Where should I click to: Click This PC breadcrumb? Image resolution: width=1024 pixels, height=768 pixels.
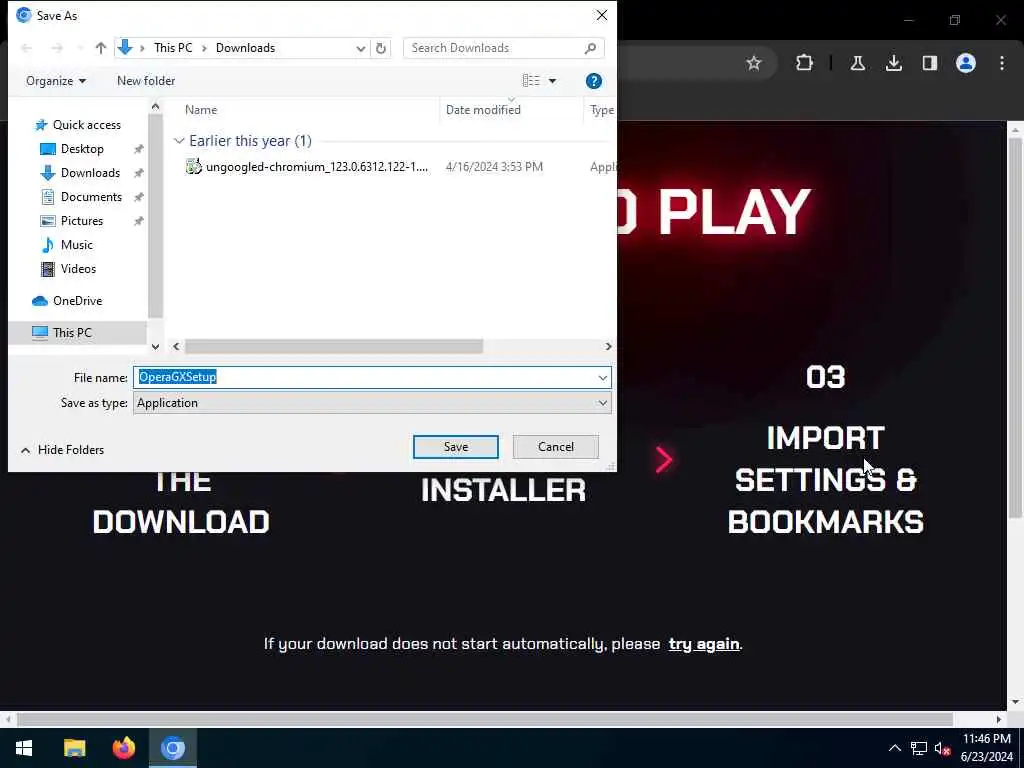click(173, 48)
